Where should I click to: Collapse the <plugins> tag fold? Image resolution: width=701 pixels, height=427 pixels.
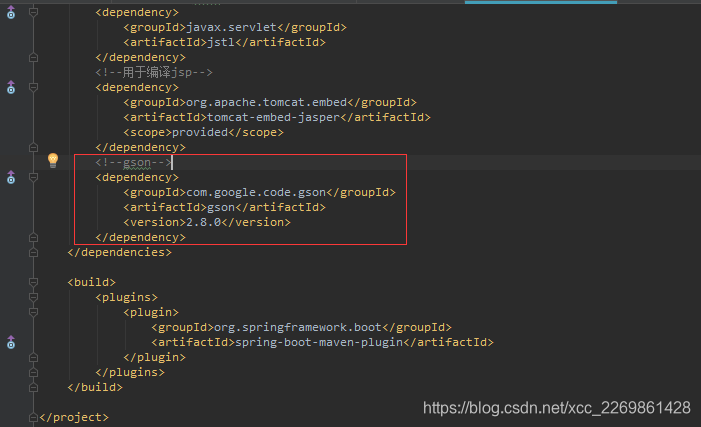click(33, 297)
